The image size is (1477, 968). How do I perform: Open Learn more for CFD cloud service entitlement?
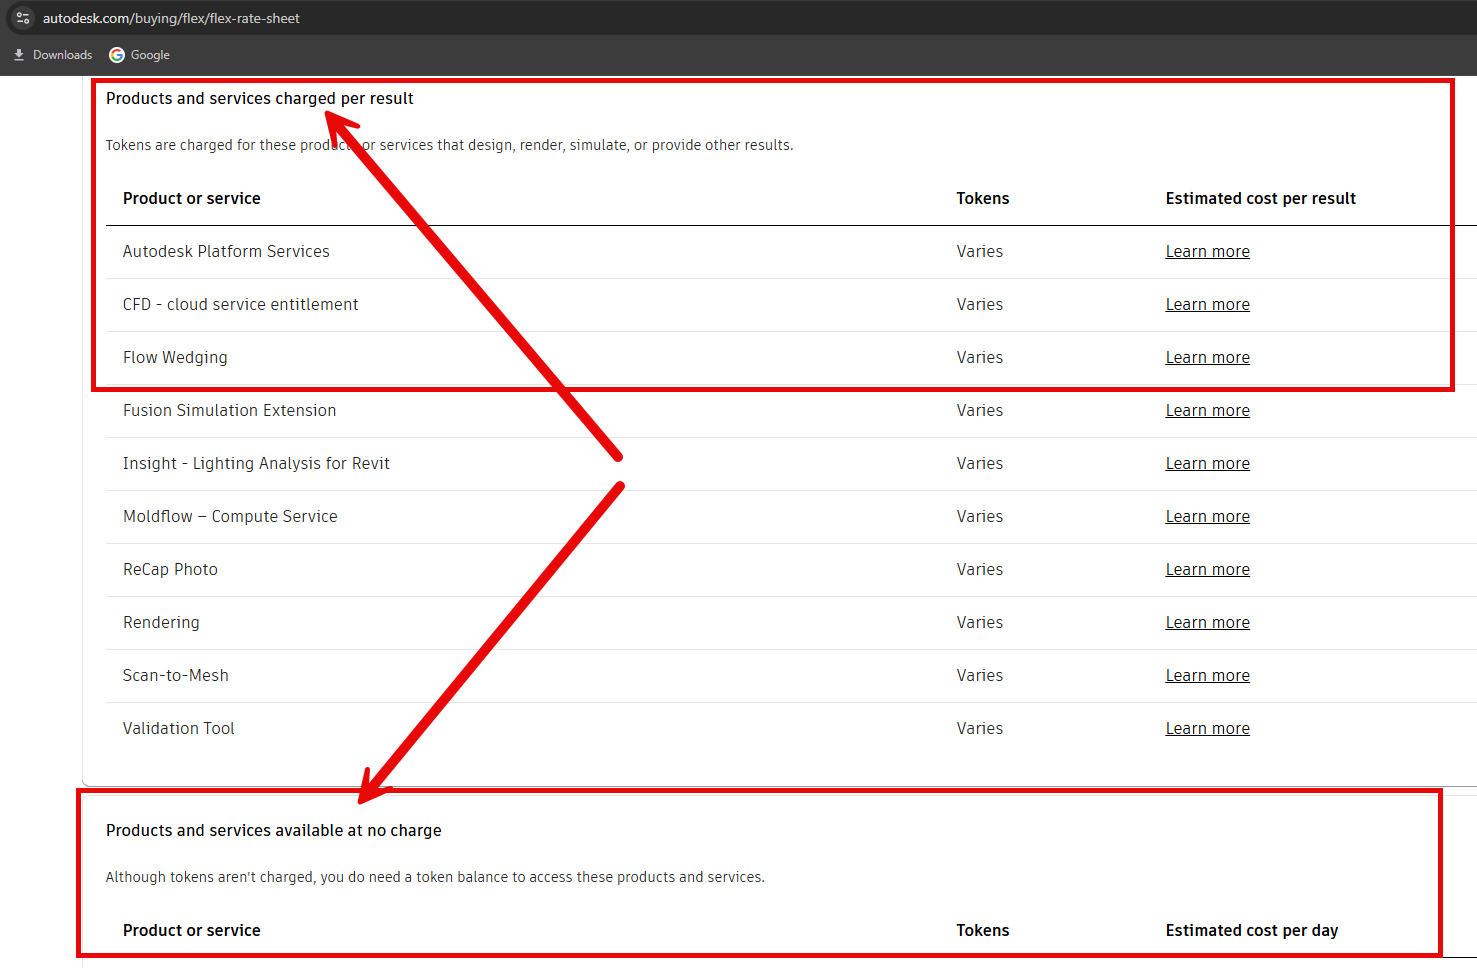(x=1207, y=305)
